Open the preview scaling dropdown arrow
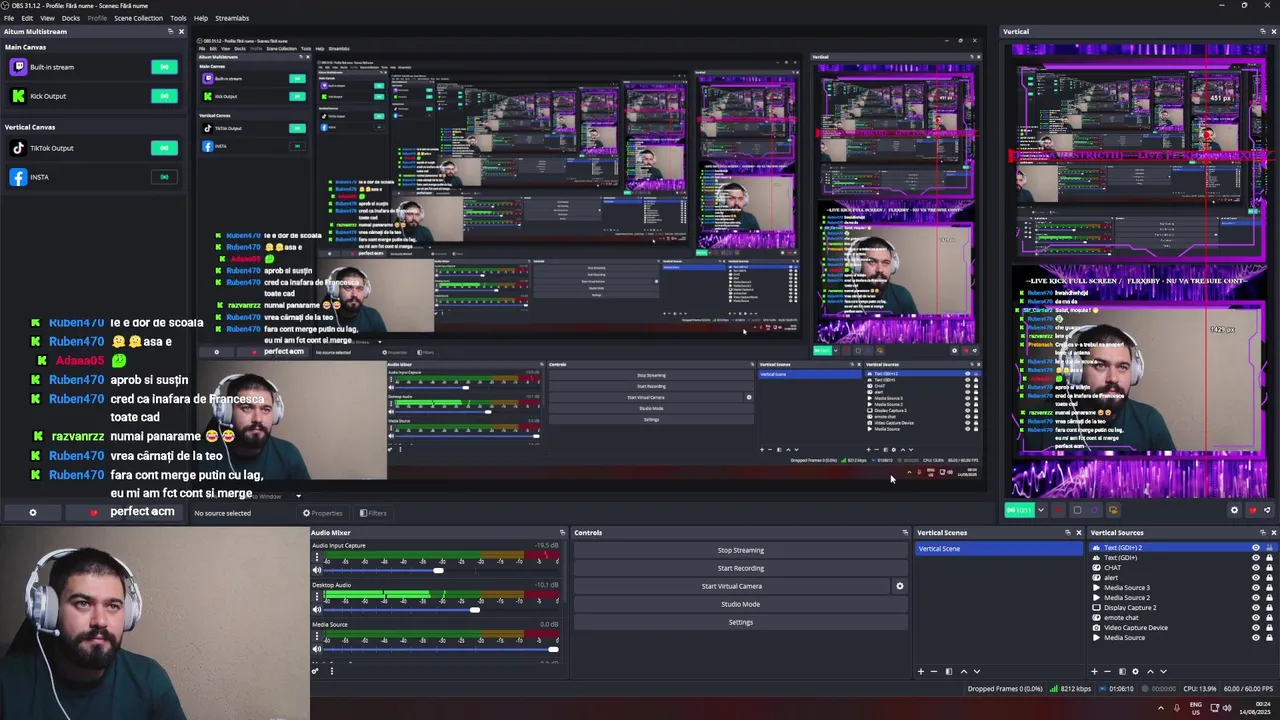 click(x=298, y=496)
